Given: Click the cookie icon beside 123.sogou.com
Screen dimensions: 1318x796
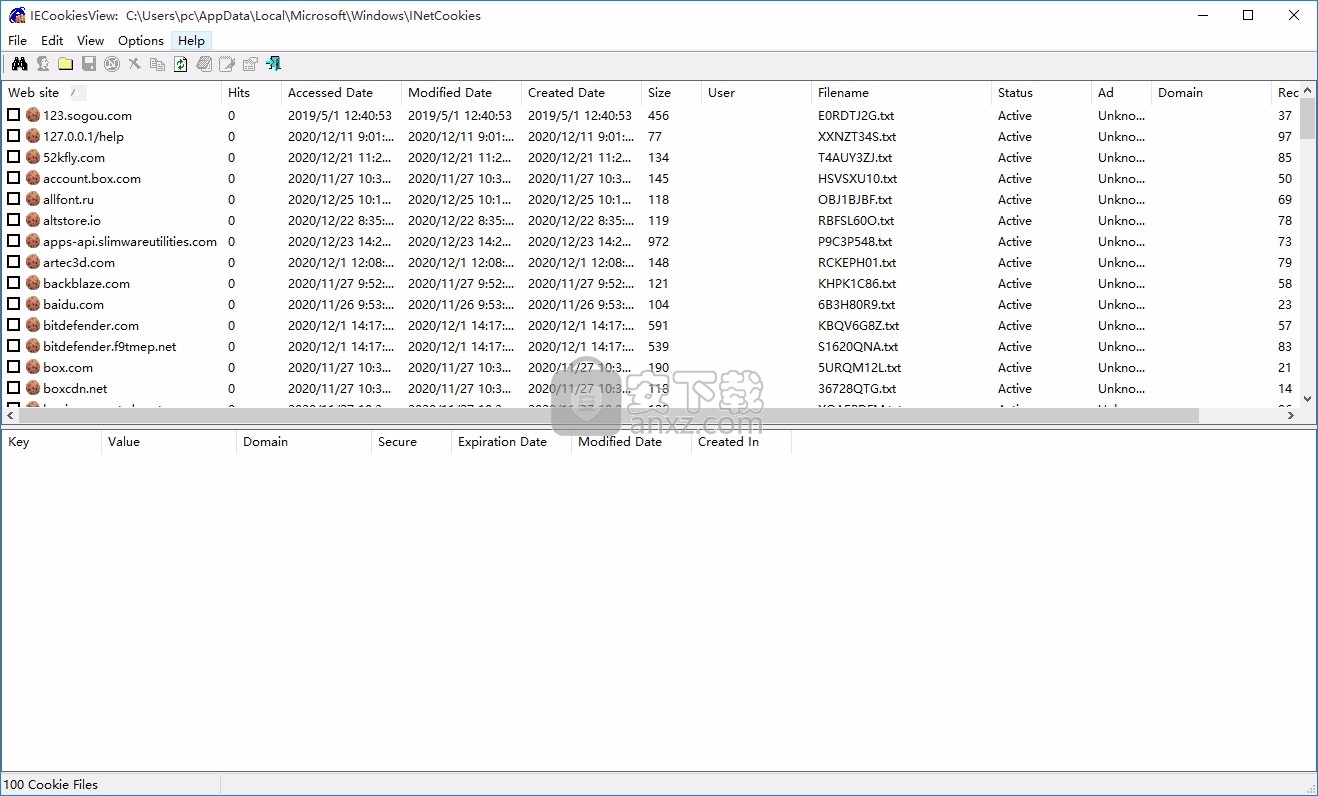Looking at the screenshot, I should (32, 115).
